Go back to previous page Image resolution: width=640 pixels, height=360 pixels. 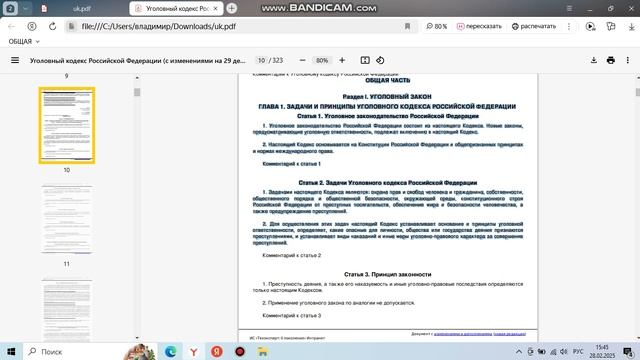[11, 27]
